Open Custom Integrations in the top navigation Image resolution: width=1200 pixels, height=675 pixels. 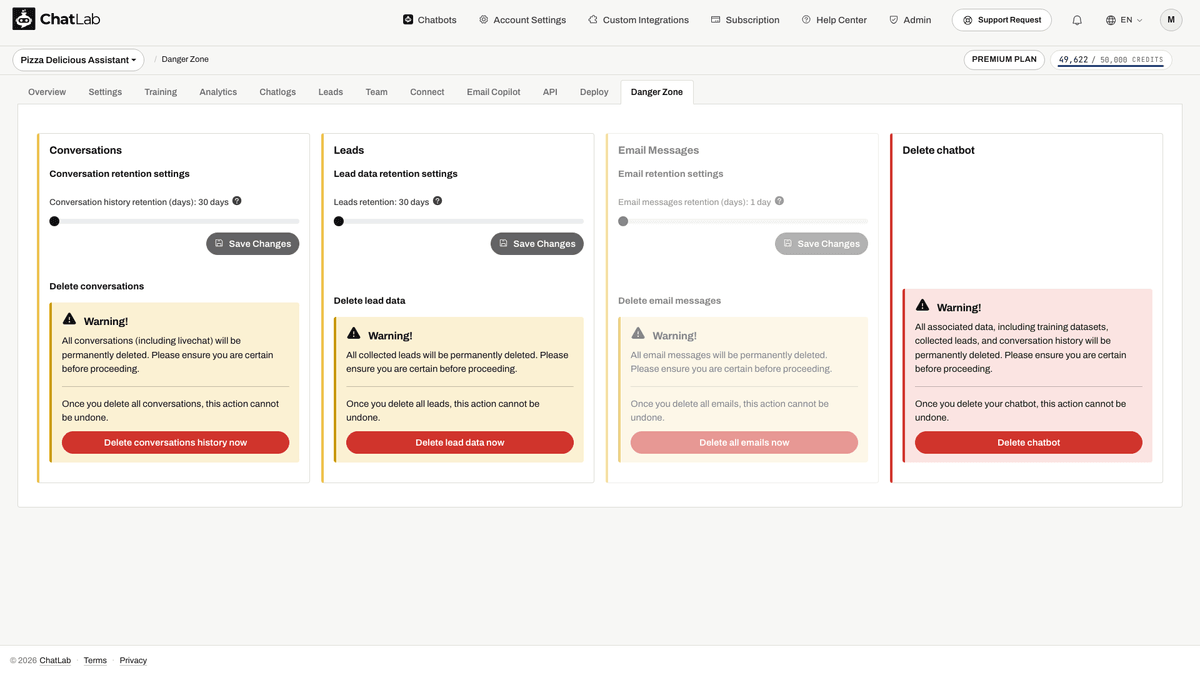coord(638,20)
